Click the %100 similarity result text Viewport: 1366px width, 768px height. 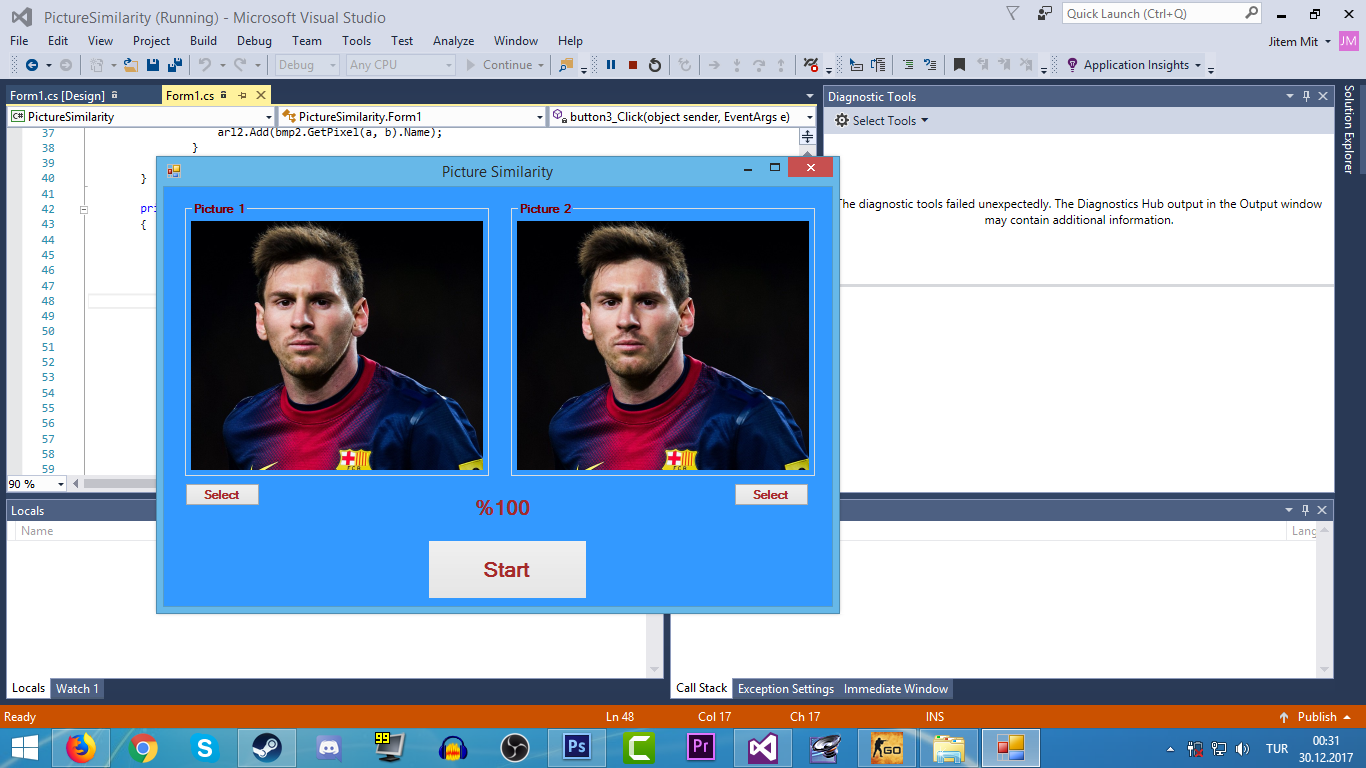[503, 508]
